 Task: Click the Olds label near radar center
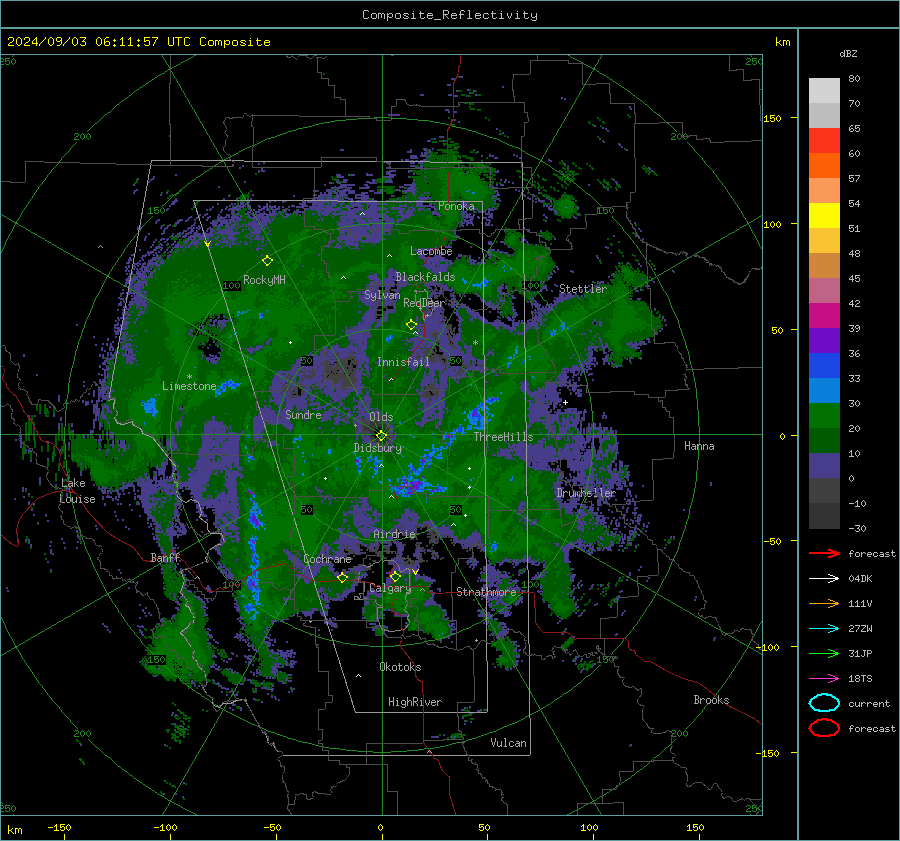(x=381, y=417)
